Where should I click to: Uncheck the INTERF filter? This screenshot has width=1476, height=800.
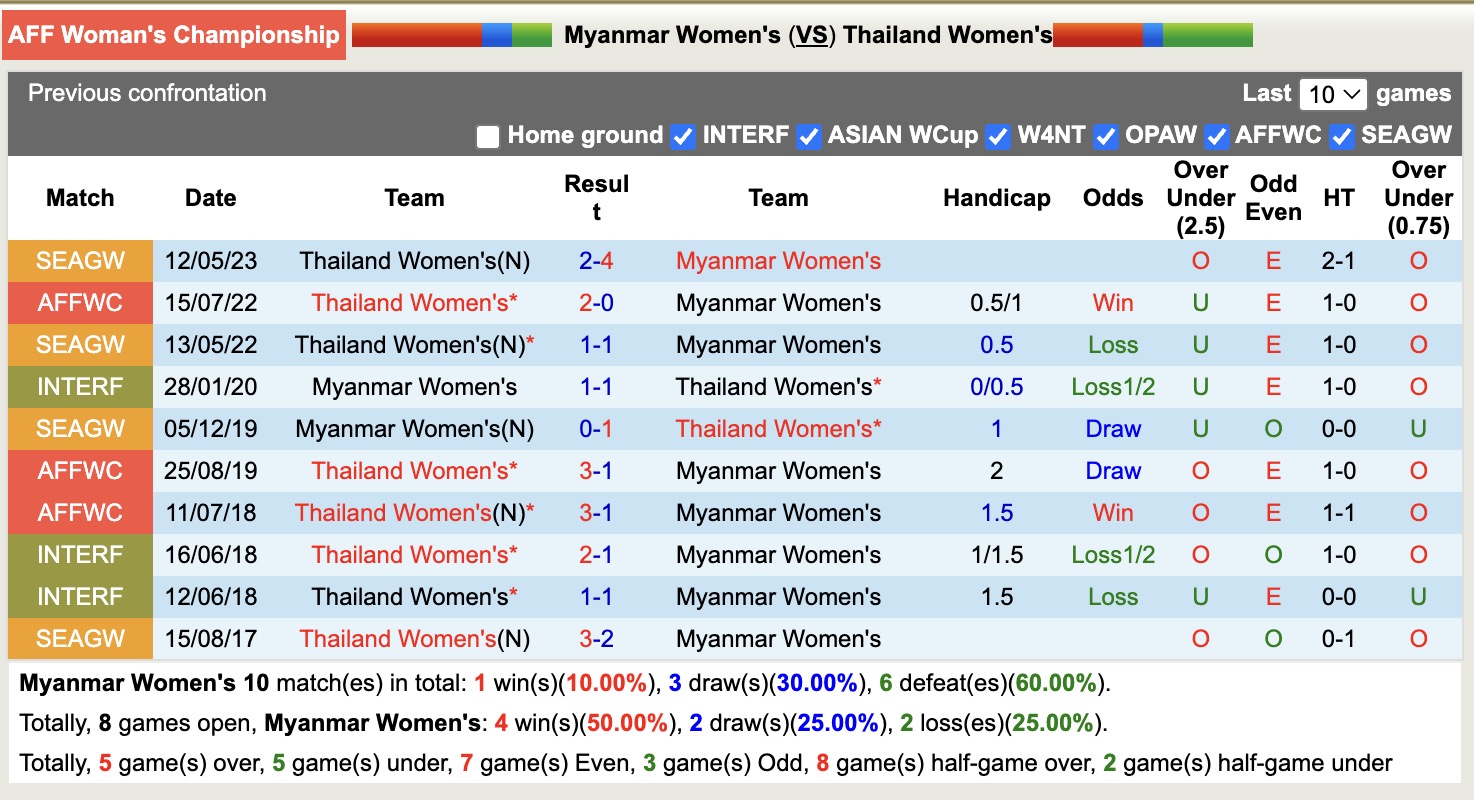pos(681,136)
